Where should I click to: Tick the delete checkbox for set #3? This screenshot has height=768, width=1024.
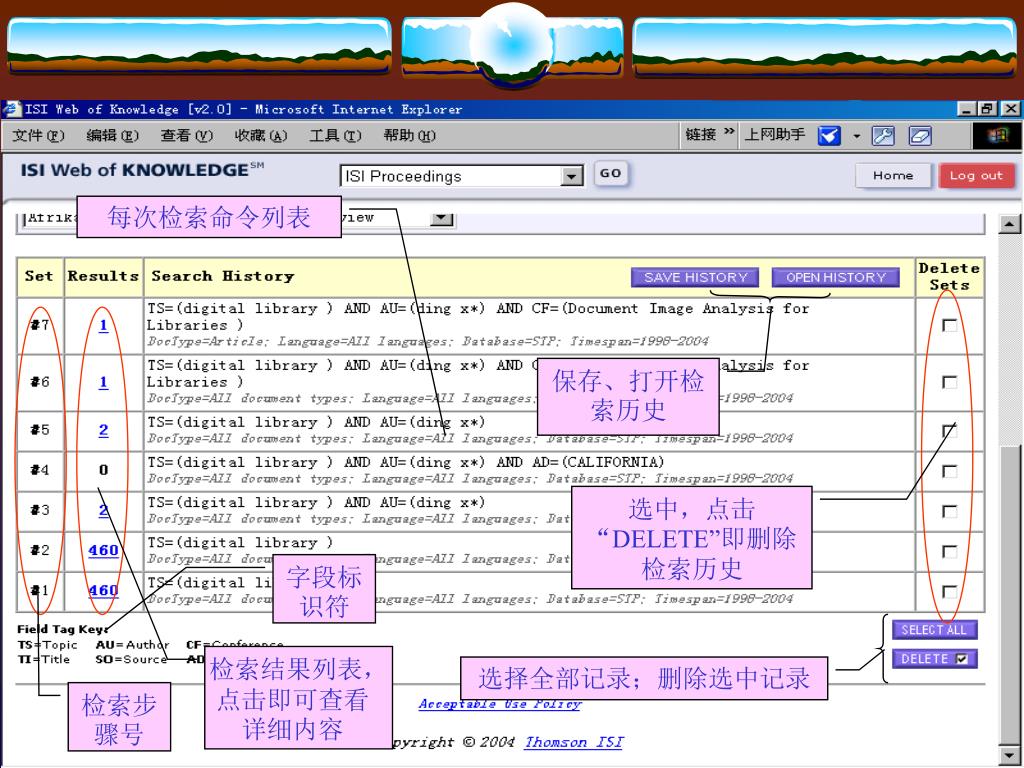pos(950,511)
